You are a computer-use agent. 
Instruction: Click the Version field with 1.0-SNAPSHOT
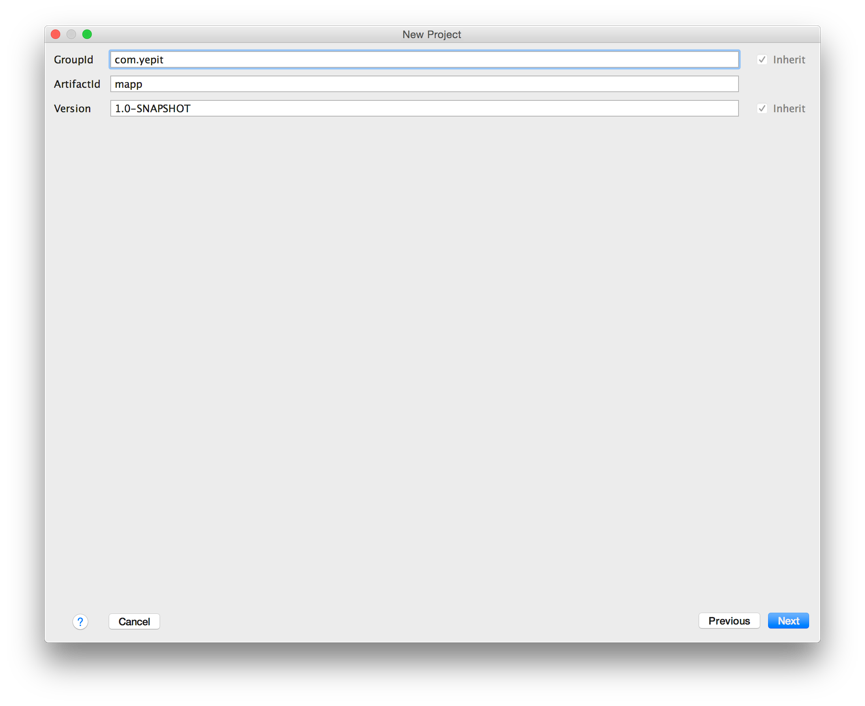pyautogui.click(x=424, y=108)
